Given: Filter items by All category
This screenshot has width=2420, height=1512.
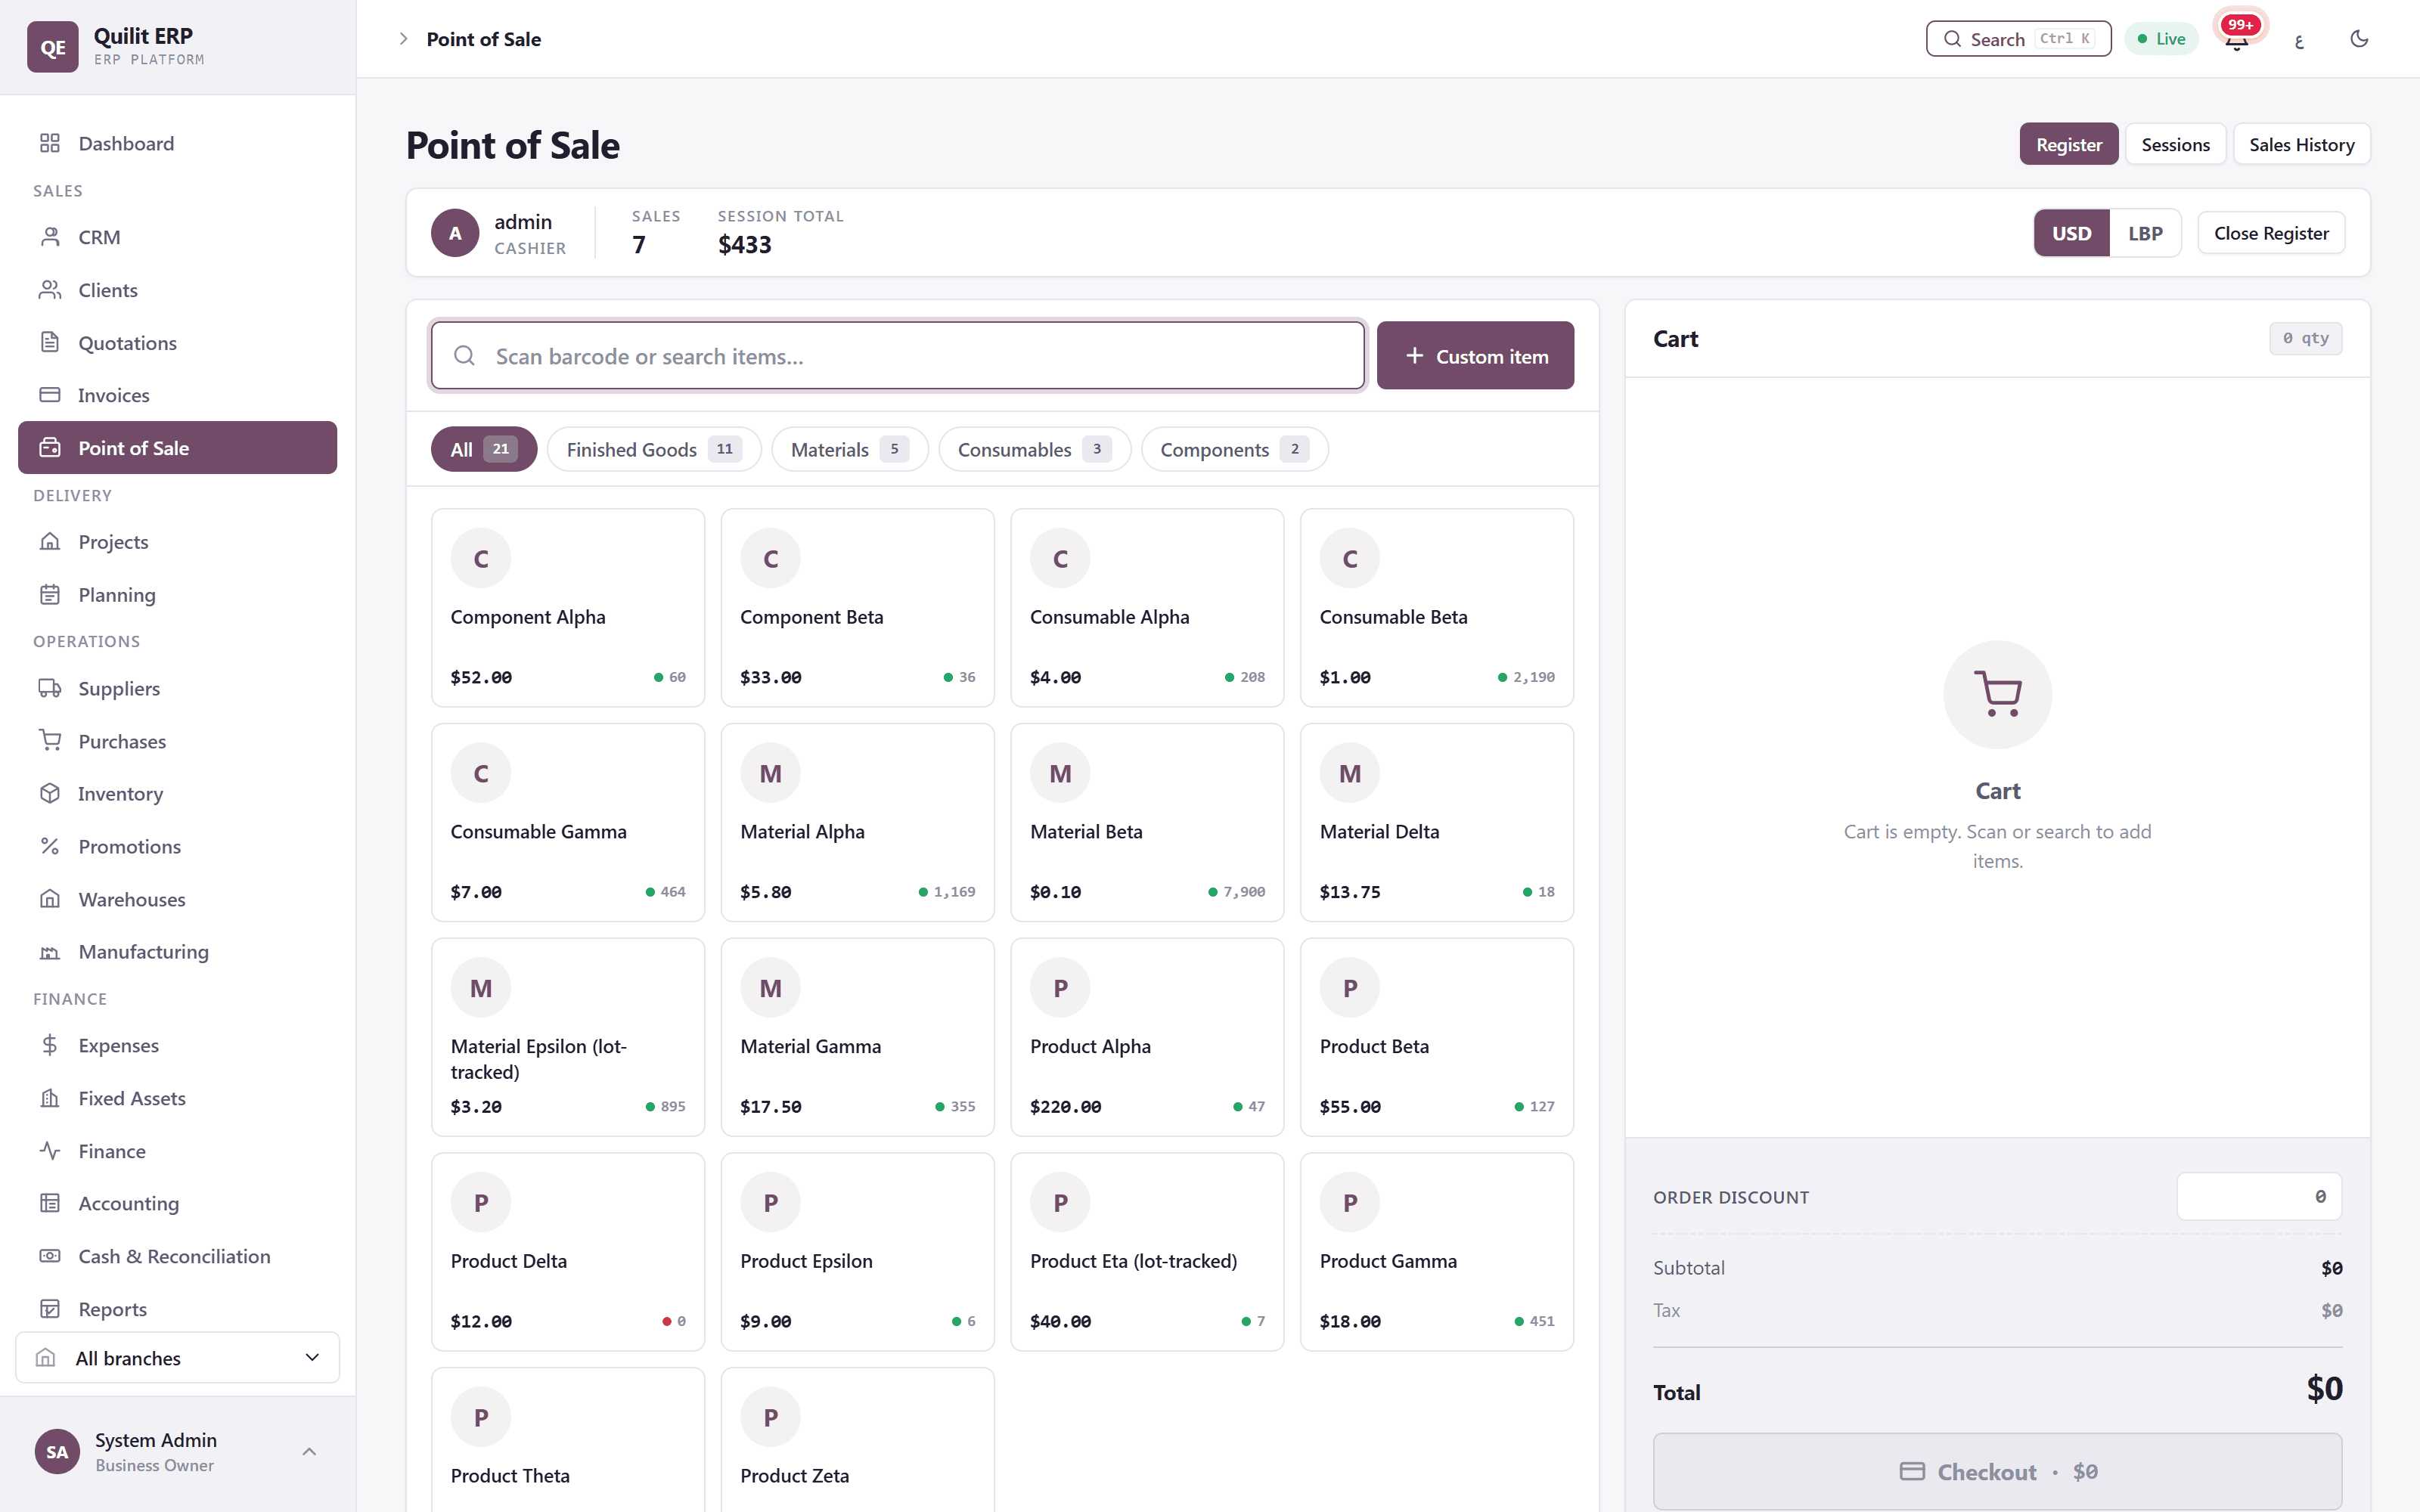Looking at the screenshot, I should pyautogui.click(x=483, y=449).
